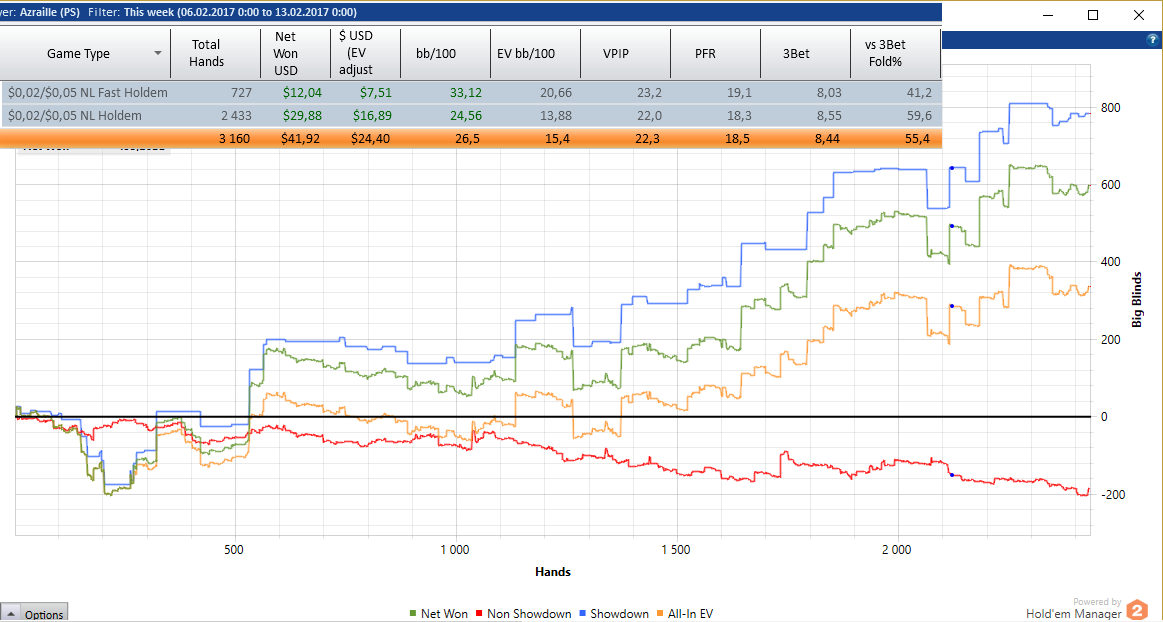
Task: Click the 20,66 EV bb/100 cell
Action: [556, 93]
